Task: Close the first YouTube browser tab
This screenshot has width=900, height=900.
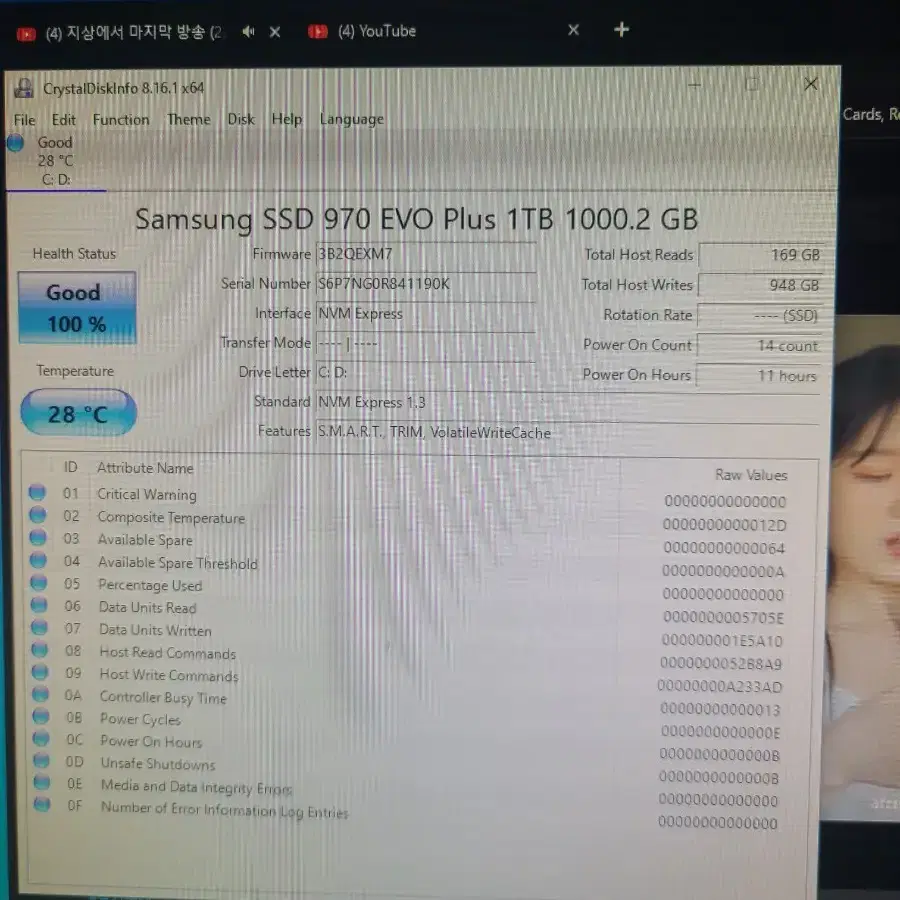Action: 275,32
